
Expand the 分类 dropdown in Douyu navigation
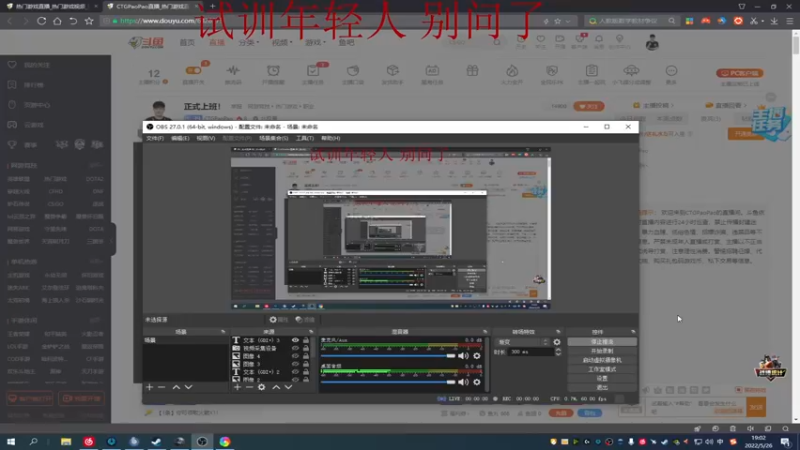pyautogui.click(x=248, y=42)
